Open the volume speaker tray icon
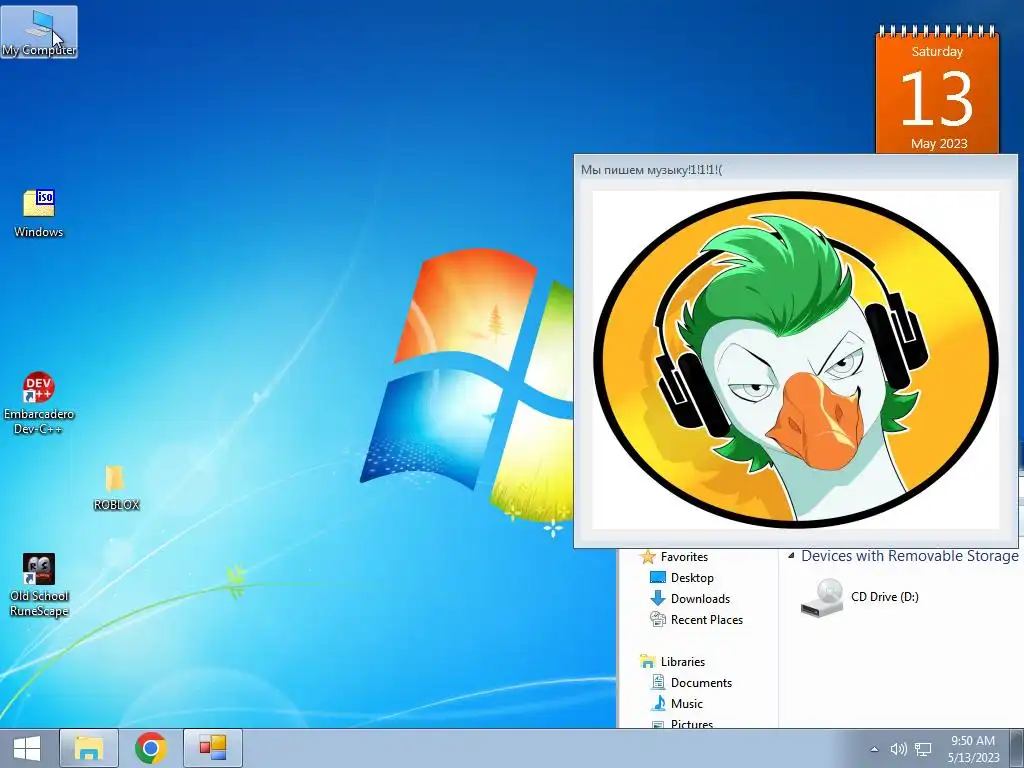 coord(899,749)
